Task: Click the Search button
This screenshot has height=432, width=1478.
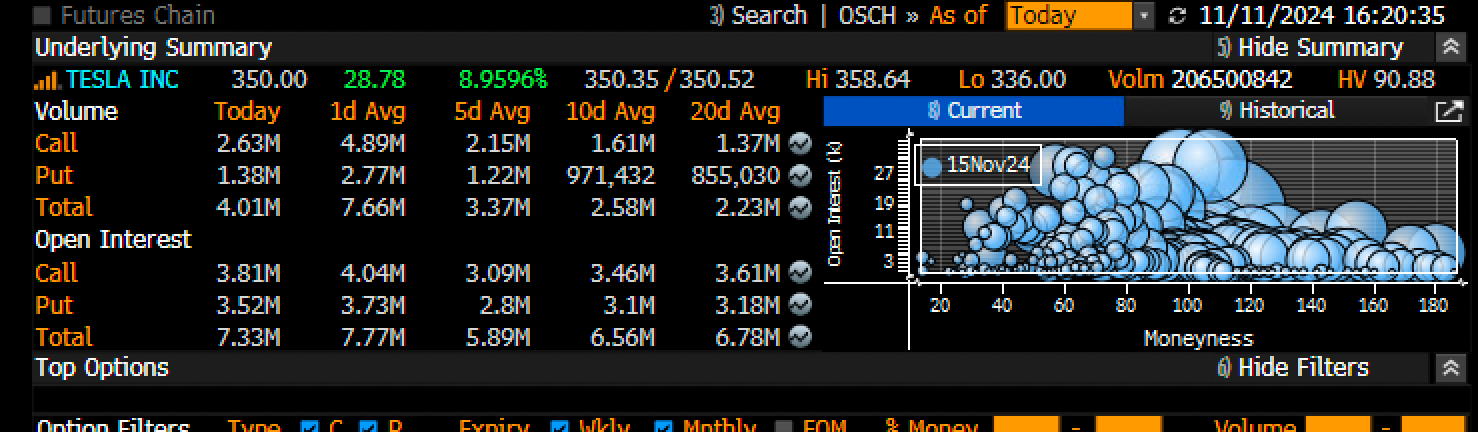Action: (x=758, y=16)
